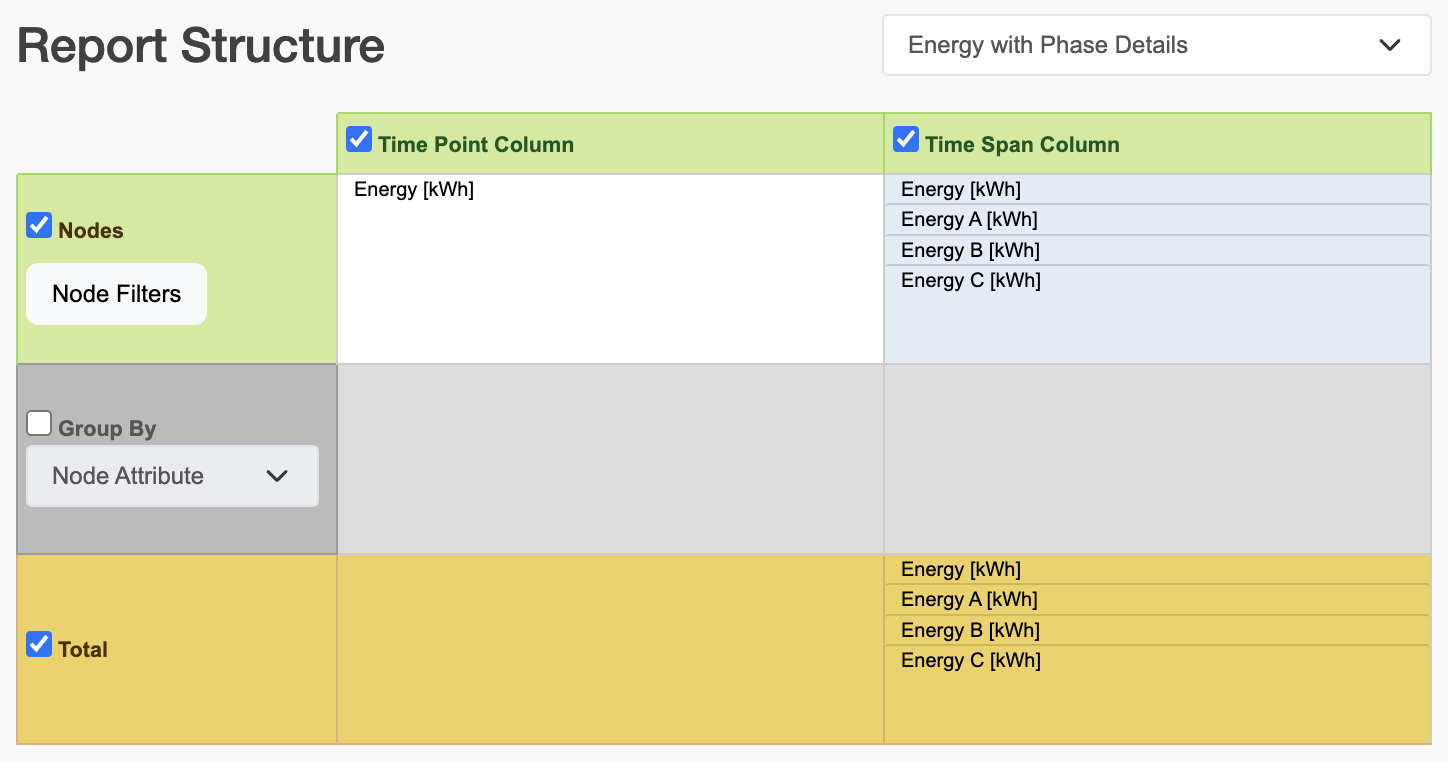Select Energy C [kWh] in Total row
This screenshot has width=1448, height=762.
pos(970,660)
